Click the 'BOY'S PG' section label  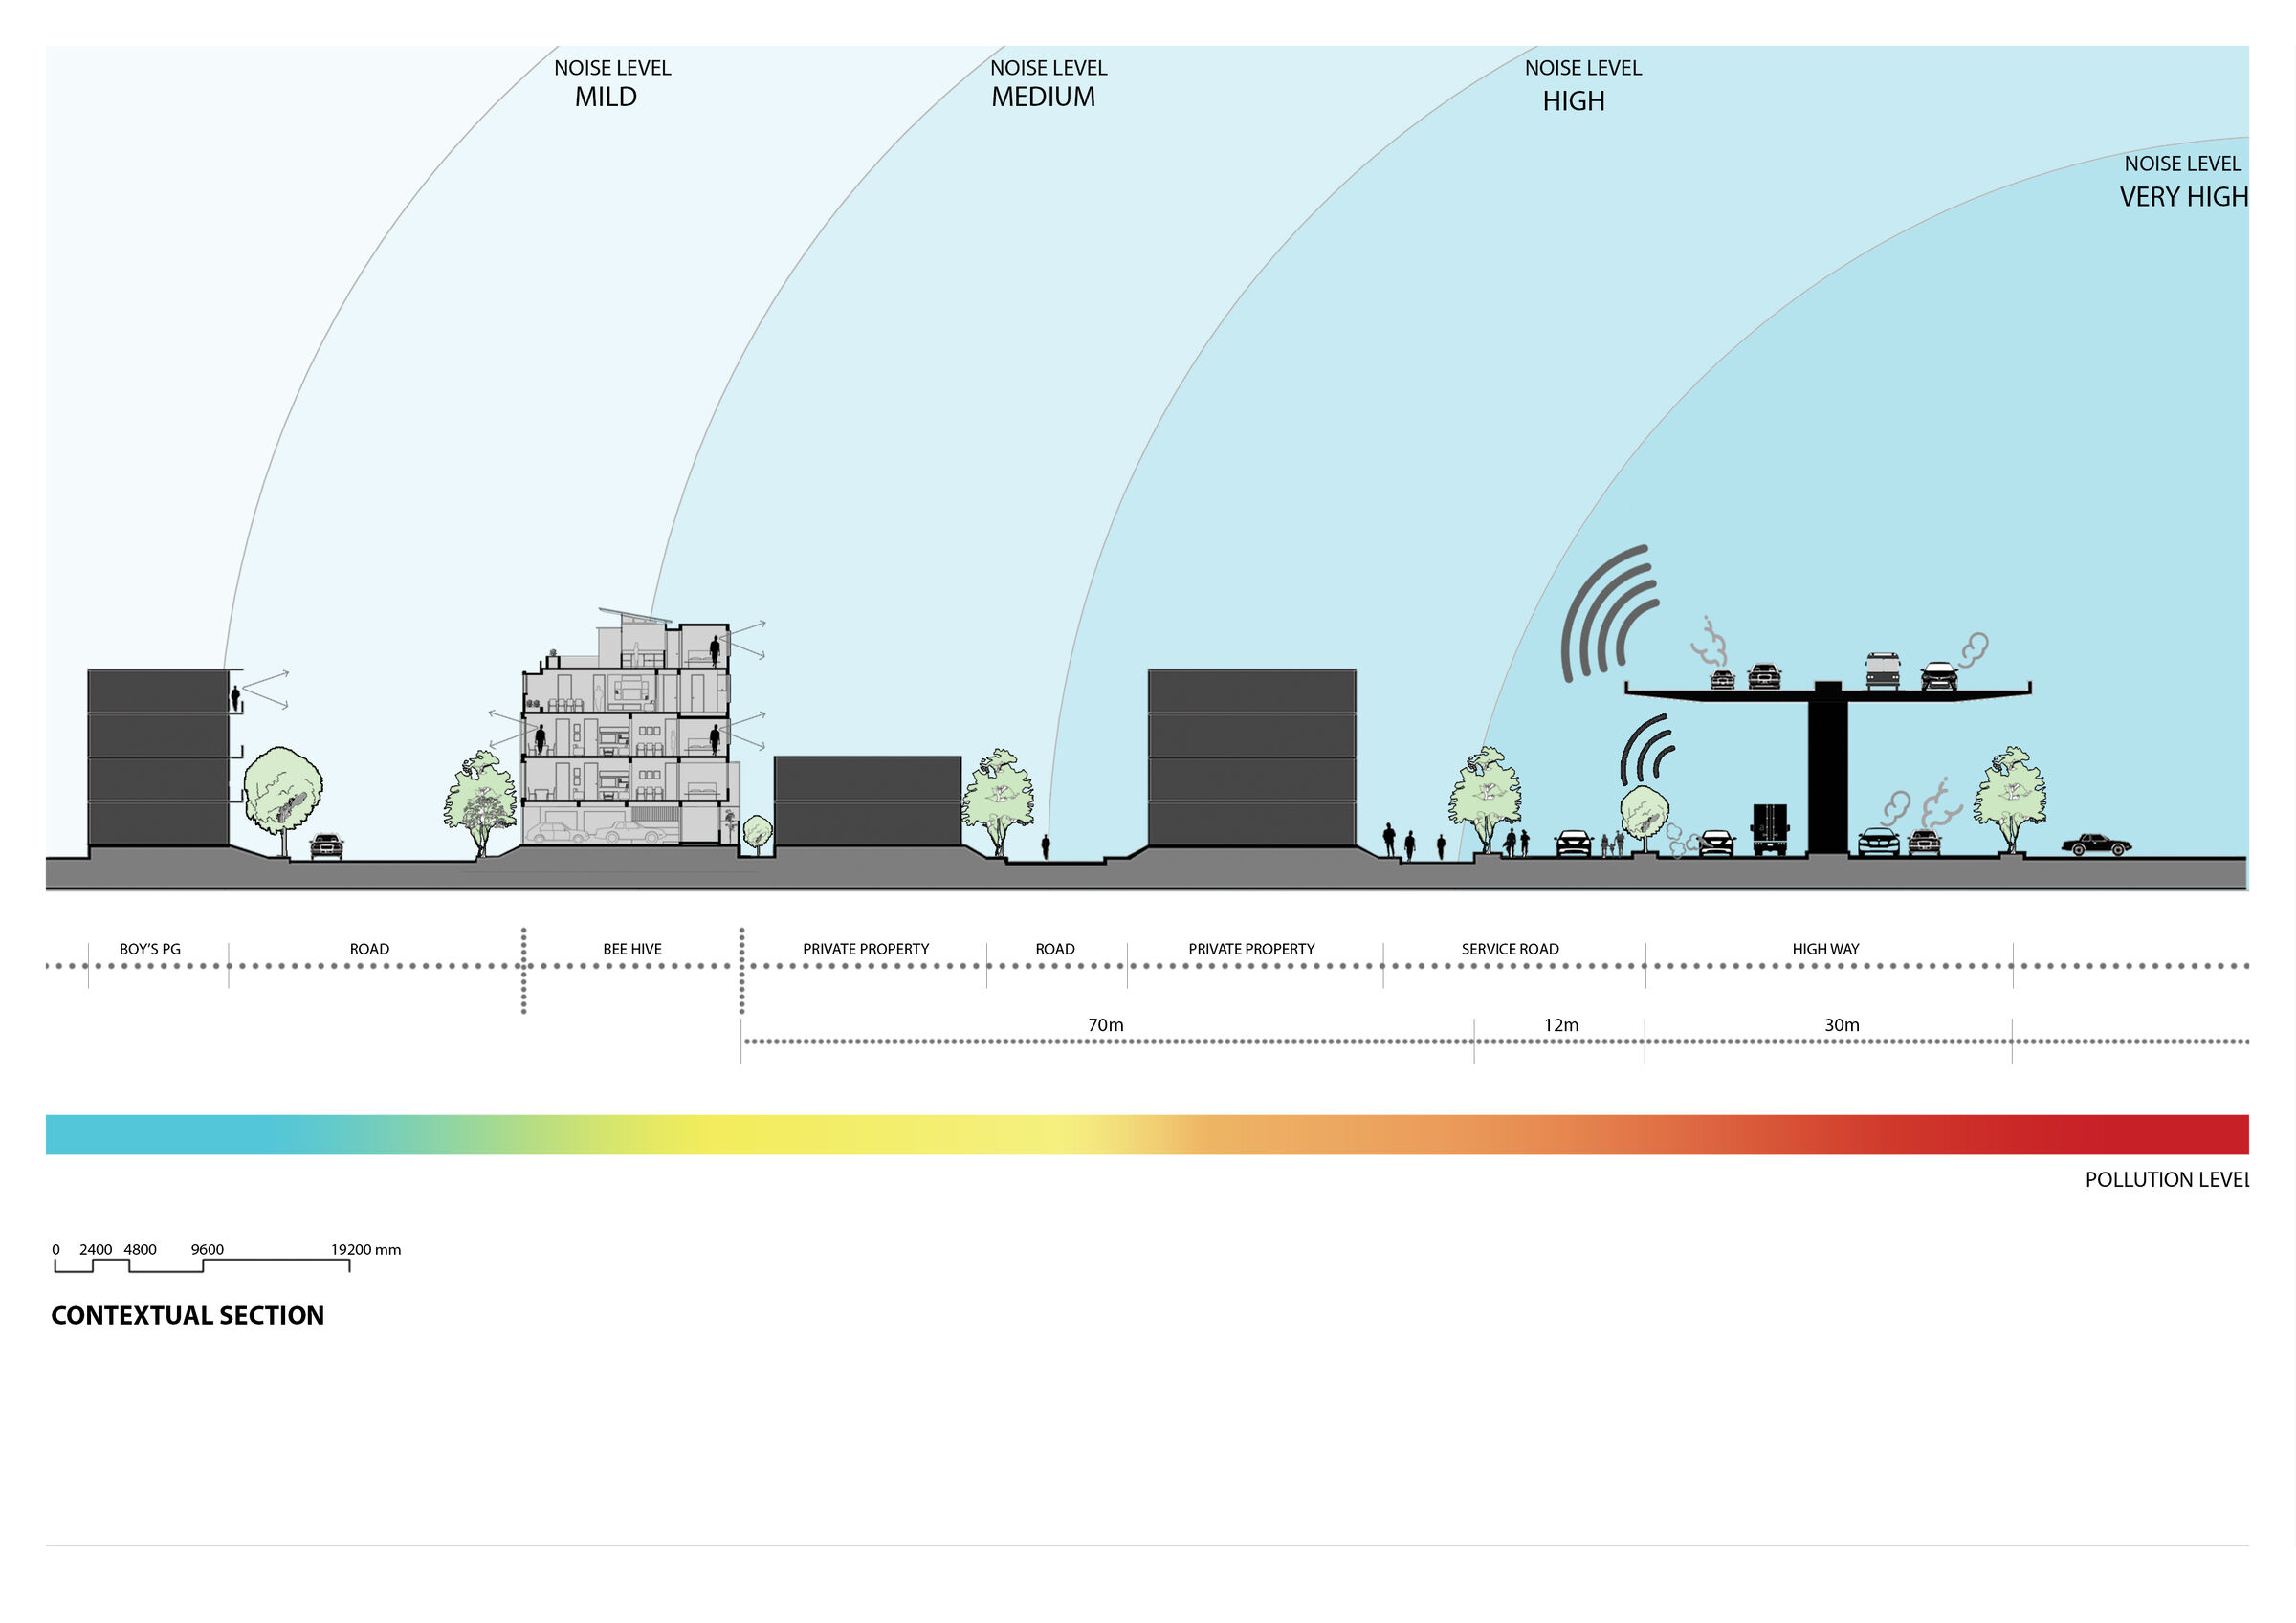(x=150, y=949)
